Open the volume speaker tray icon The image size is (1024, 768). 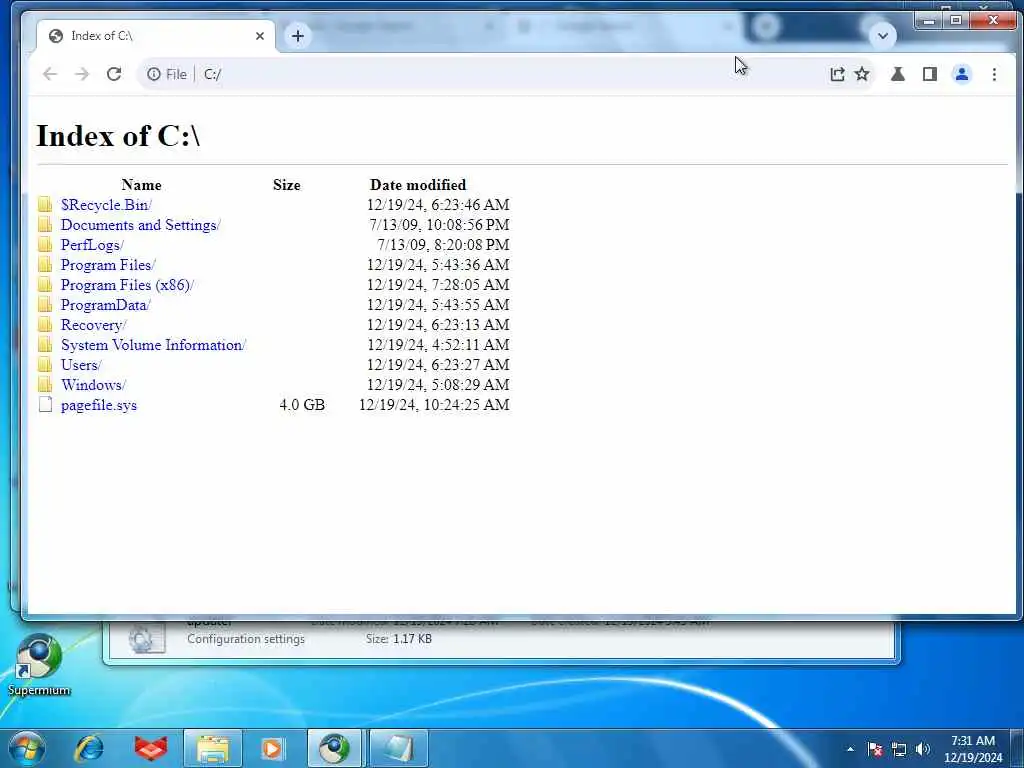point(923,749)
